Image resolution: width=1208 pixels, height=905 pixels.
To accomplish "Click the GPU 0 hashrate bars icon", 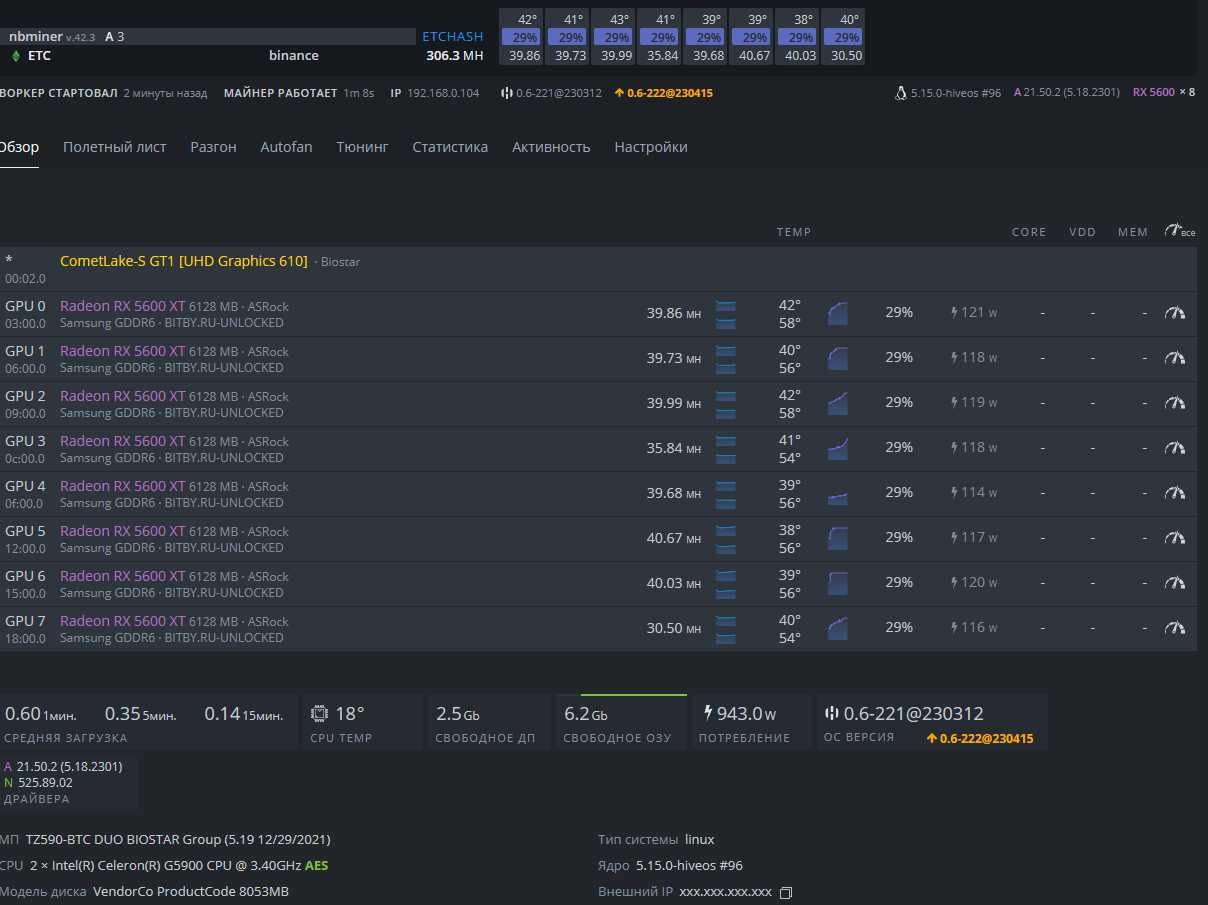I will (x=726, y=313).
